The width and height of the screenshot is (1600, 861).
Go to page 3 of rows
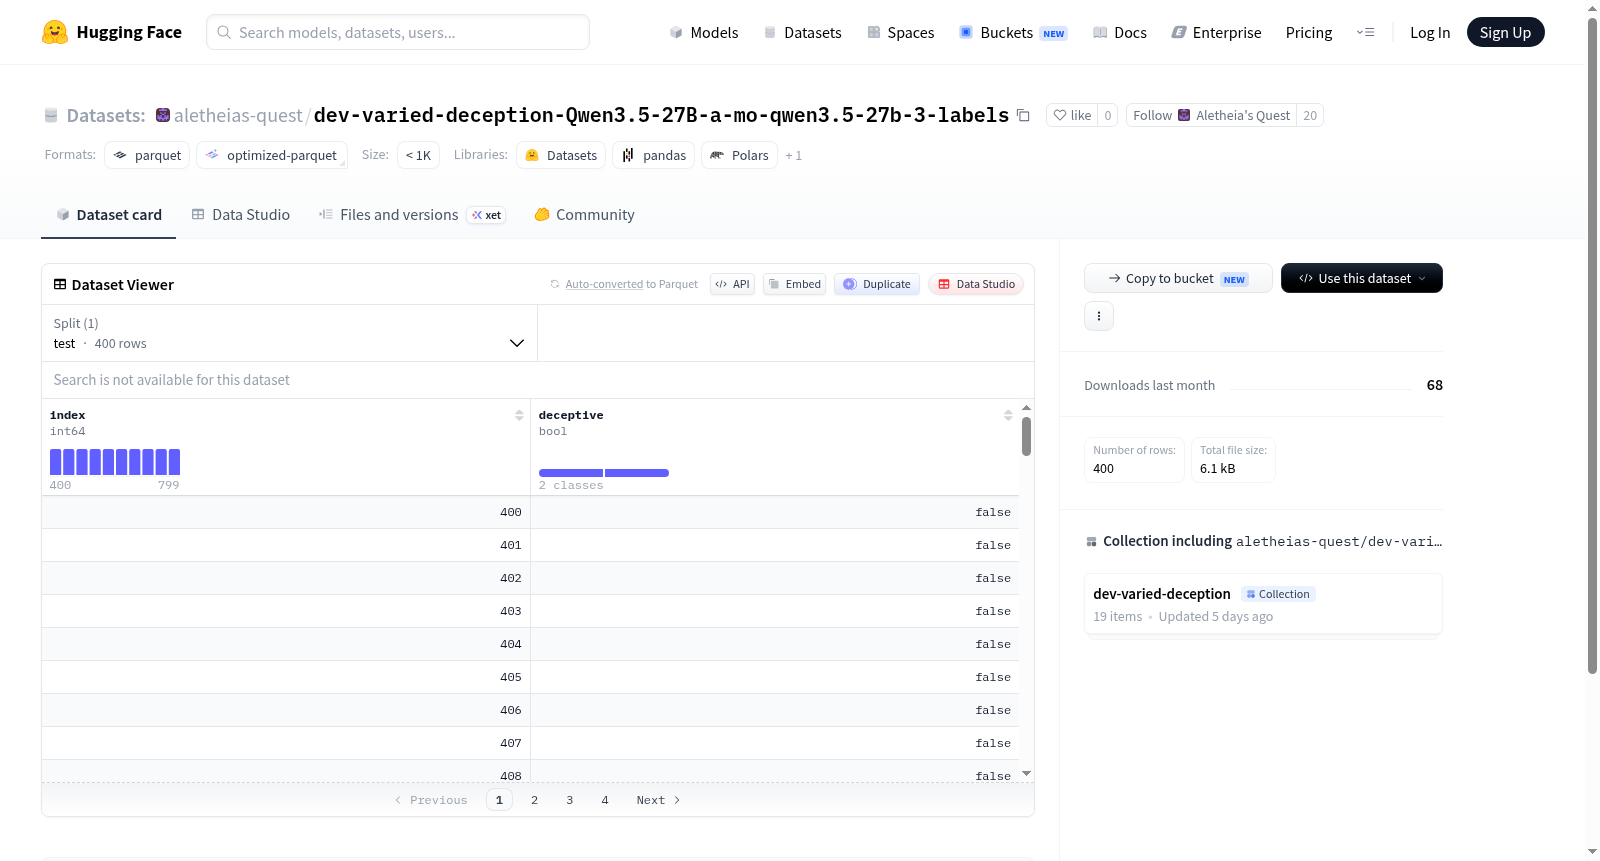pyautogui.click(x=569, y=800)
